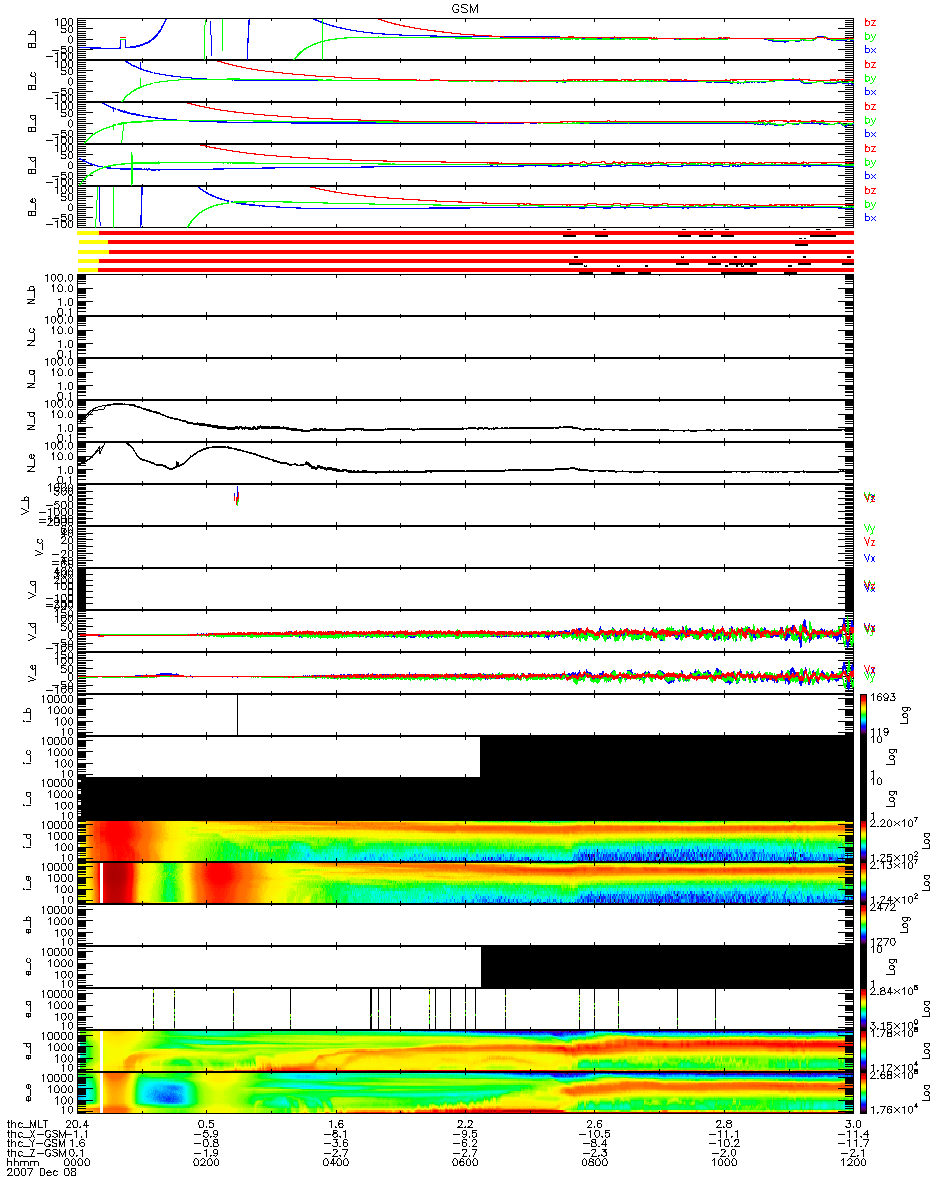Click the MLT value 3.0
The image size is (930, 1200).
(x=851, y=1123)
